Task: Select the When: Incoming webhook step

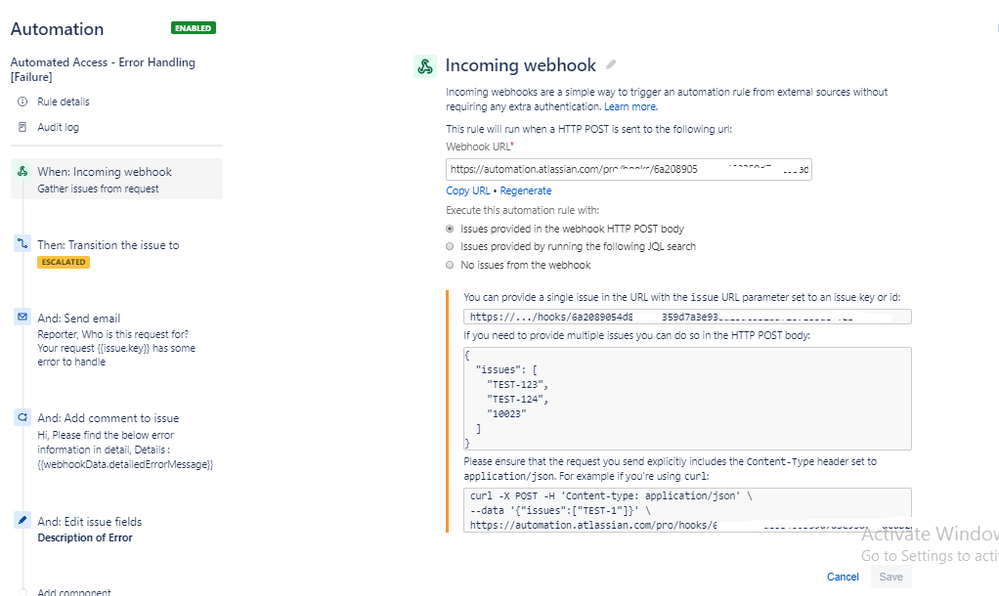Action: [x=117, y=179]
